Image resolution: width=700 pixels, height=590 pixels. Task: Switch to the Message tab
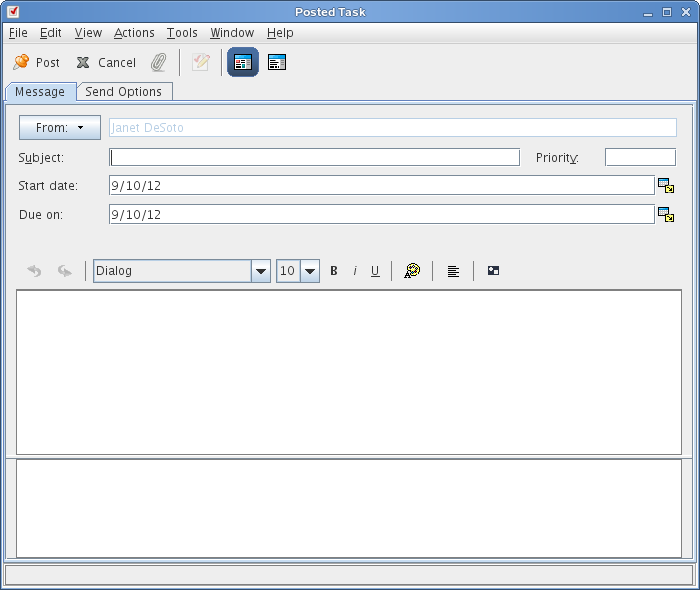40,92
